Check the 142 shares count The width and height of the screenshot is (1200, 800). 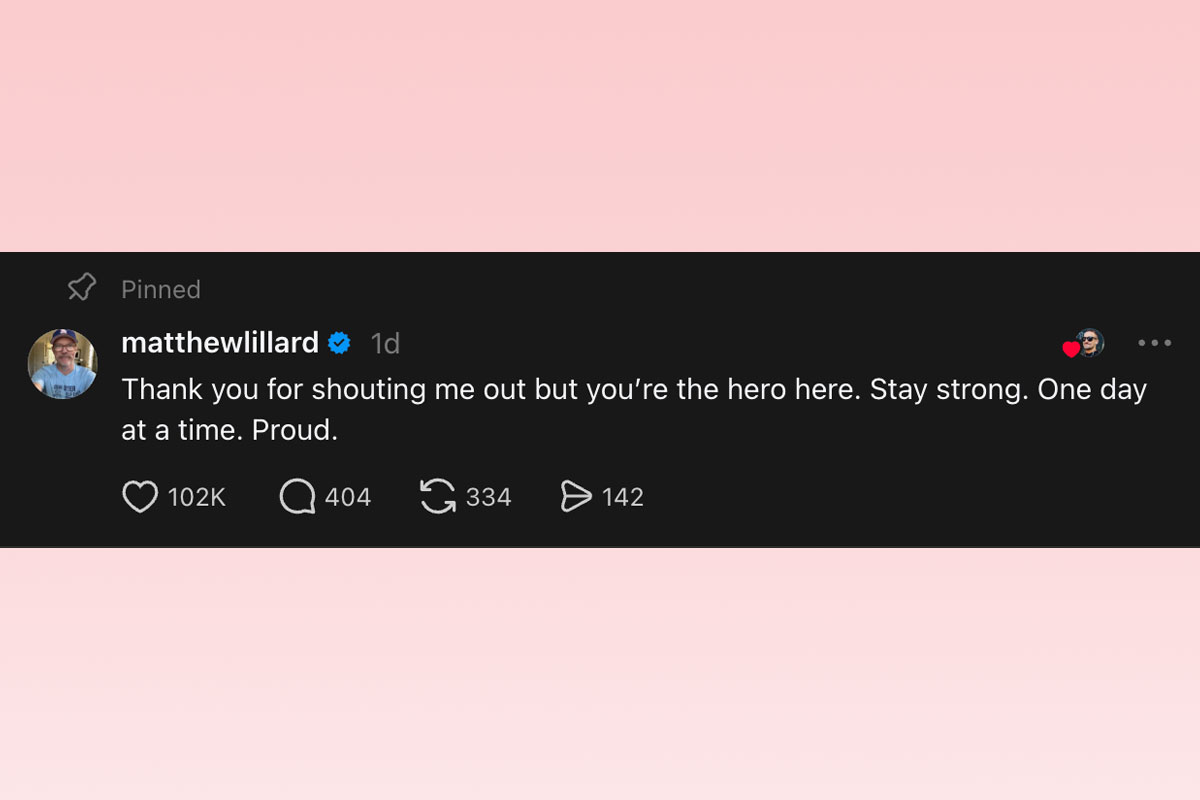click(624, 496)
